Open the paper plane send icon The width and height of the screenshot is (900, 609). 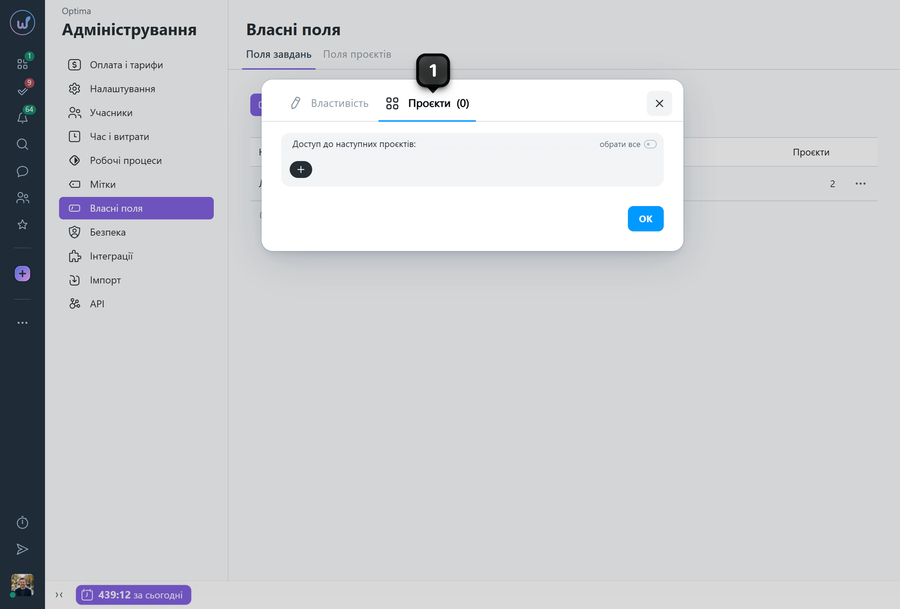tap(22, 549)
